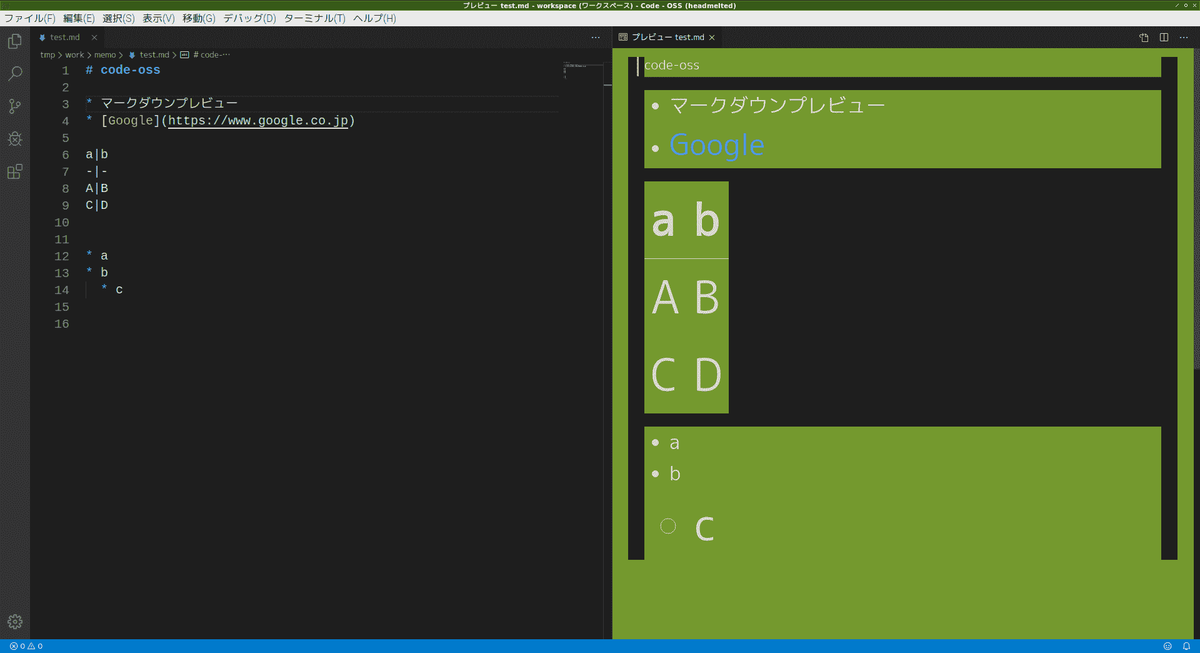
Task: Click the 'c' sub-item in the preview list
Action: 705,527
